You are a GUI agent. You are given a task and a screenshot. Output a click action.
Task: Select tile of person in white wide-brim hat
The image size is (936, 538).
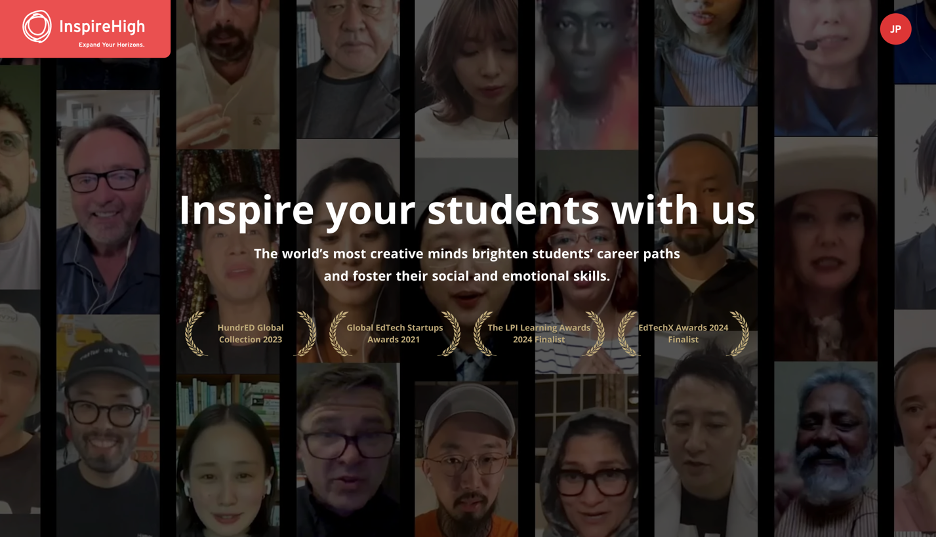click(826, 249)
